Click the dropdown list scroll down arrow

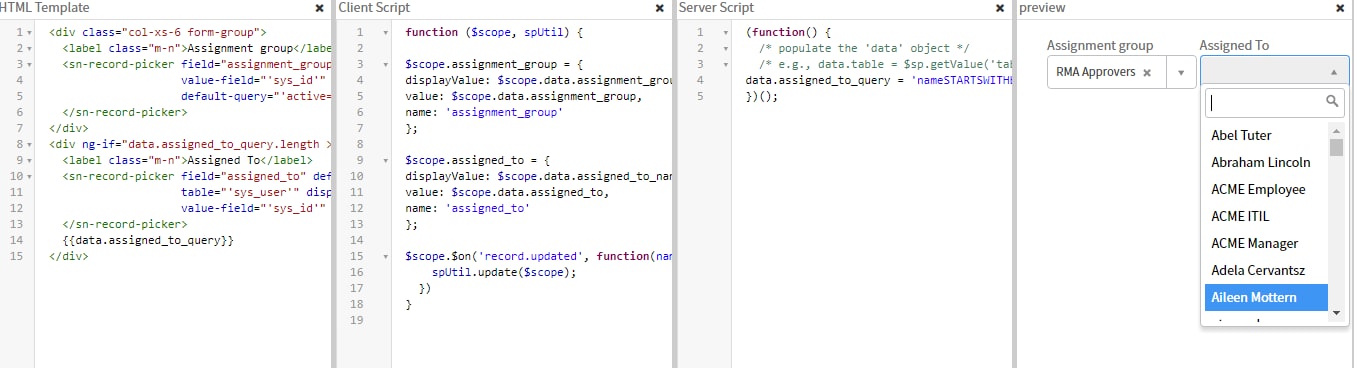tap(1336, 314)
